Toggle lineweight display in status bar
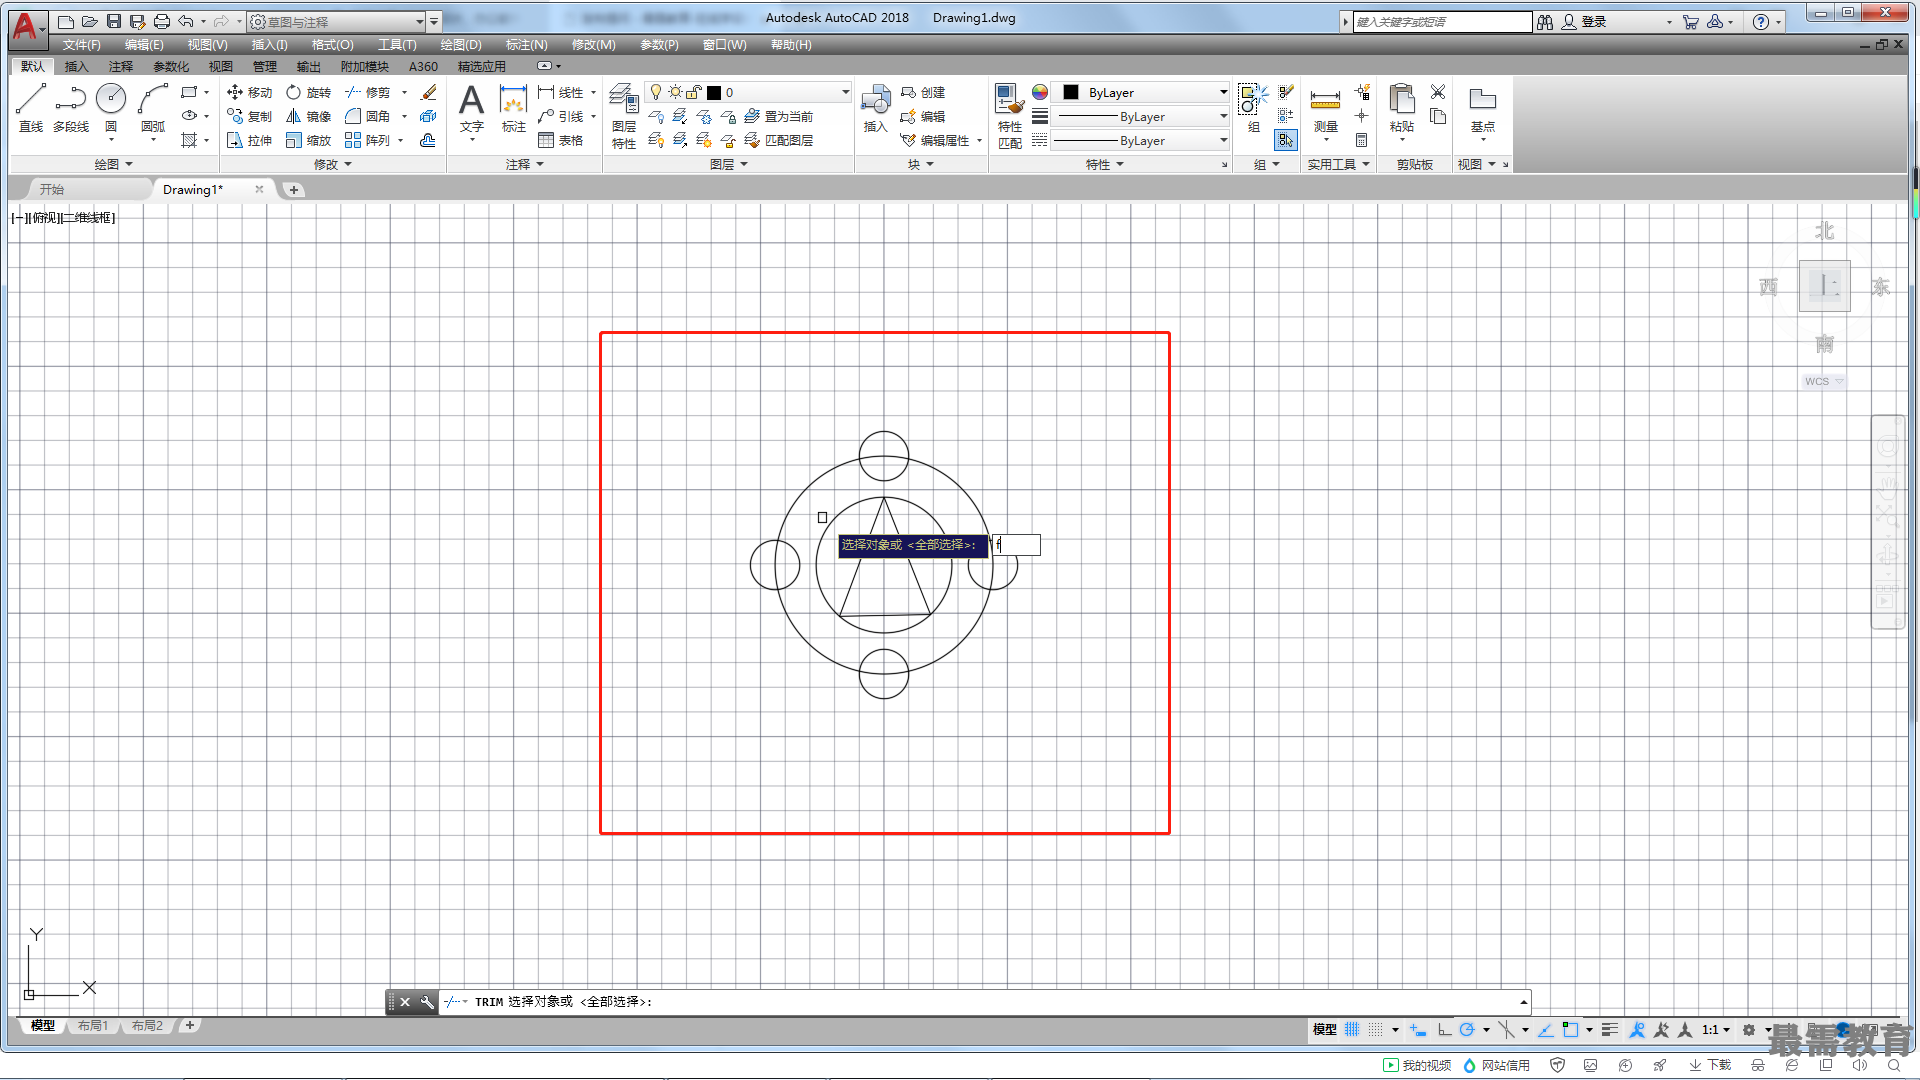1920x1080 pixels. pos(1609,1029)
